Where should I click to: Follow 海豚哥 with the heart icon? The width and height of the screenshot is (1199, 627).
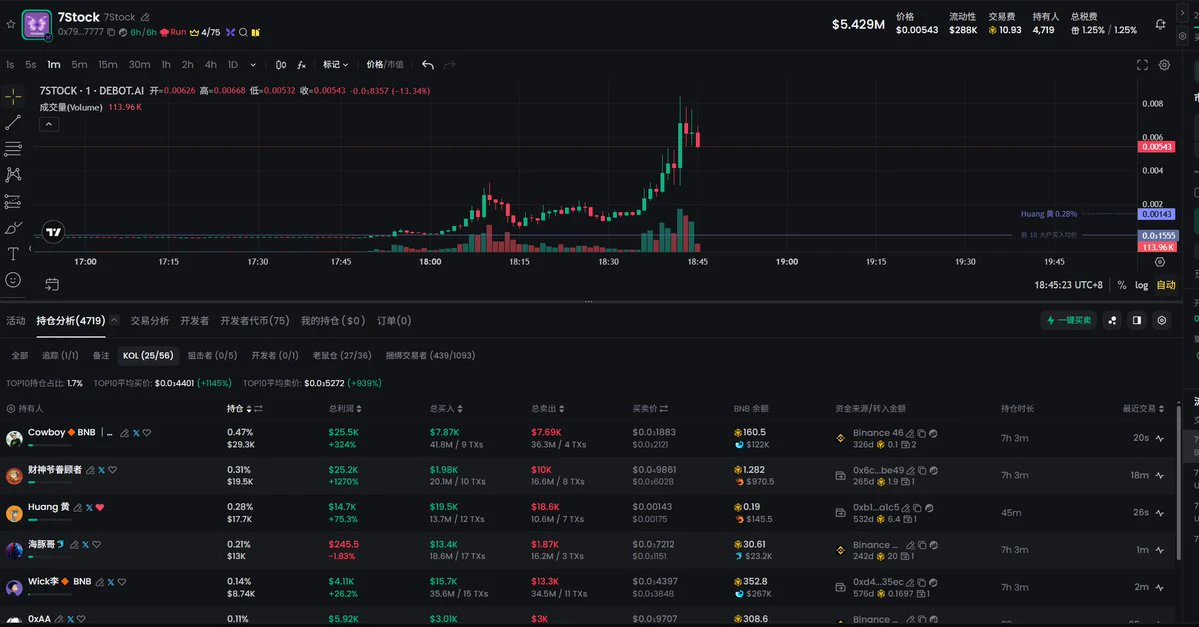point(96,545)
